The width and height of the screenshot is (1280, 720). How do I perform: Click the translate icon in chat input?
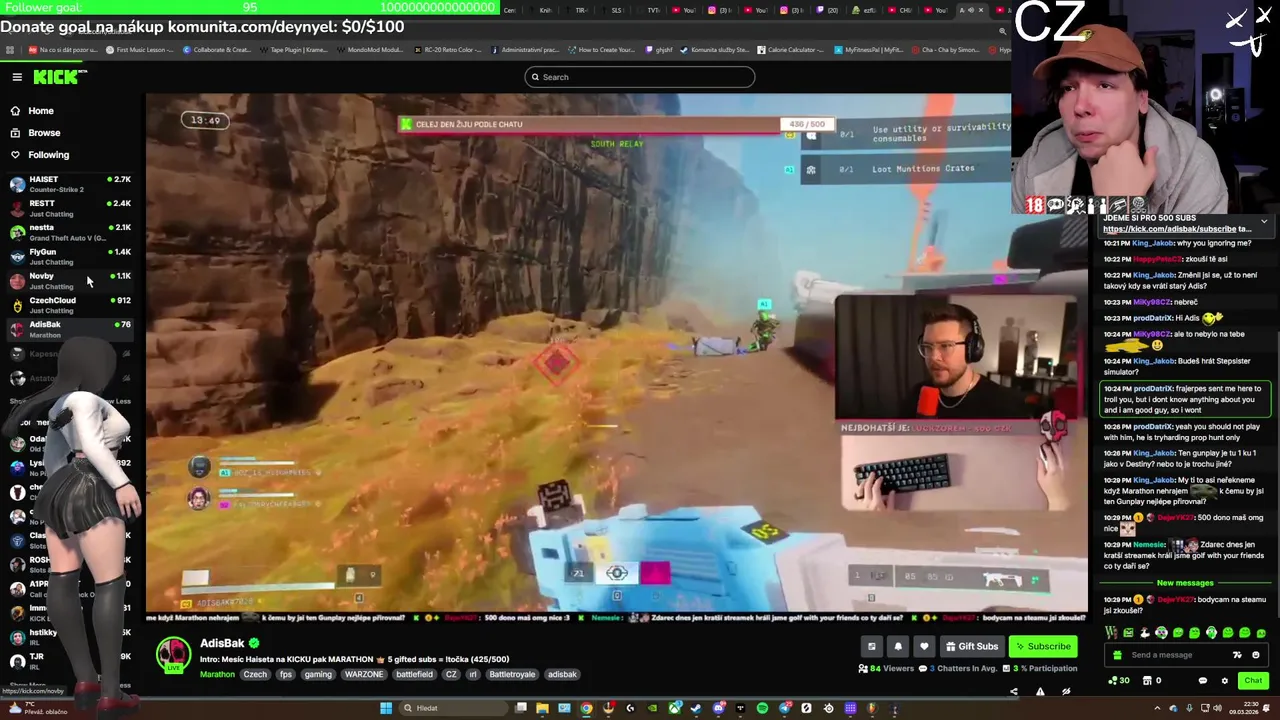pyautogui.click(x=1237, y=655)
